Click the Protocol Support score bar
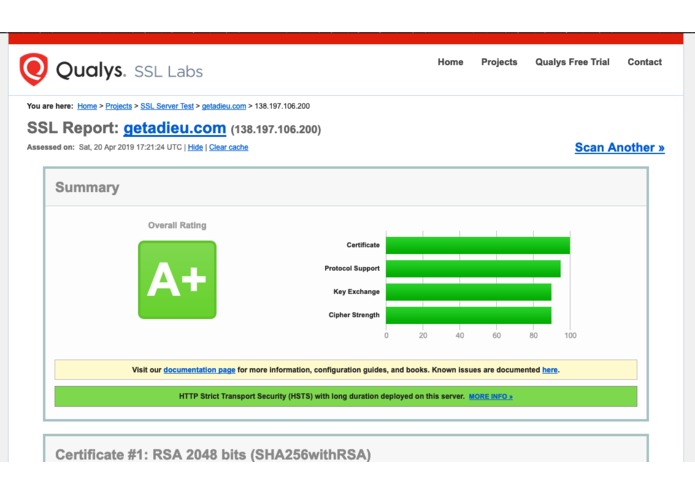Viewport: 695px width, 494px height. pos(473,269)
